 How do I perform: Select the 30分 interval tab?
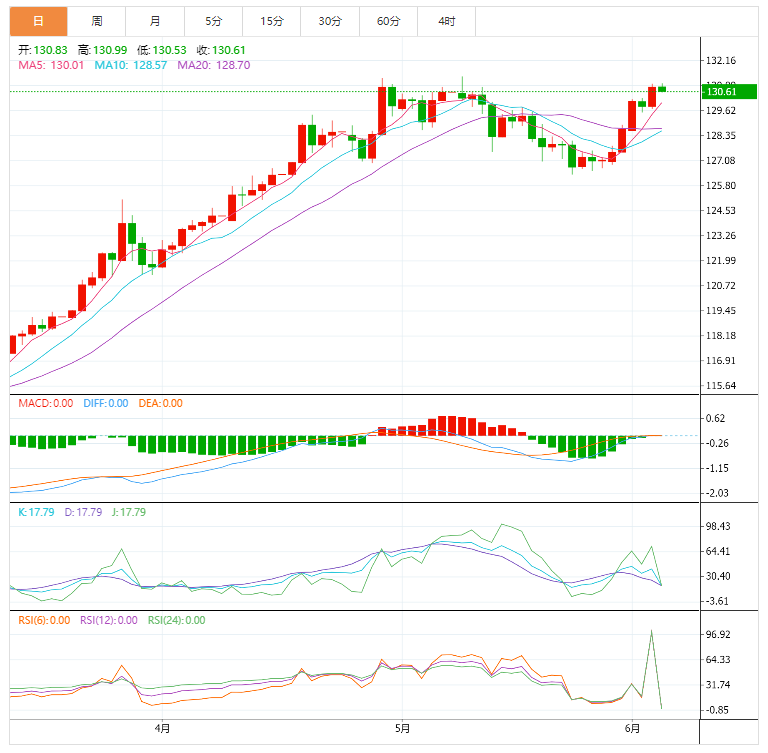click(329, 21)
